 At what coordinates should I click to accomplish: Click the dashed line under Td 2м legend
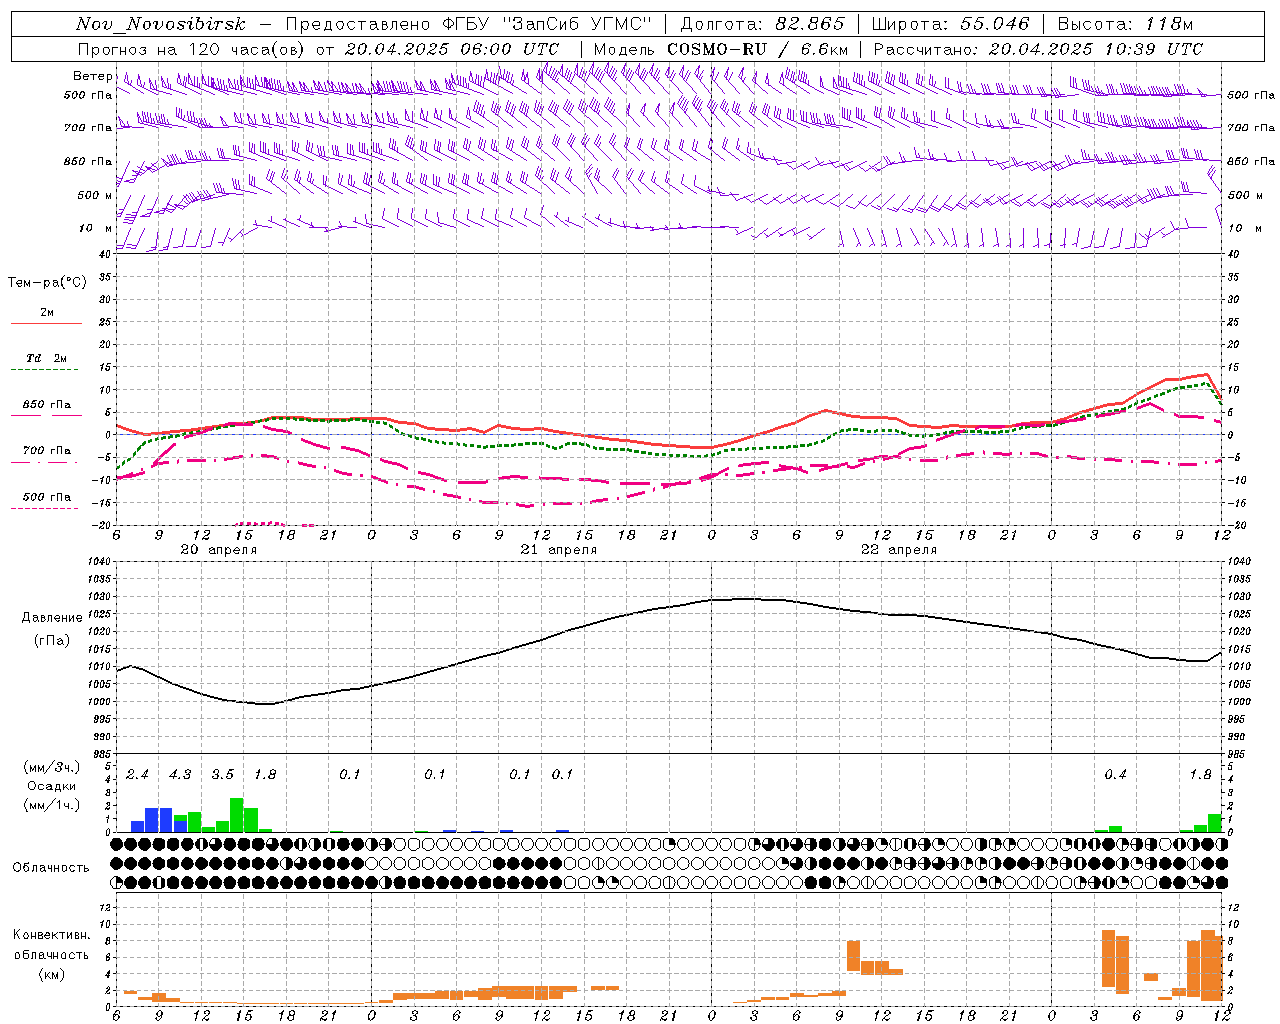pos(45,370)
